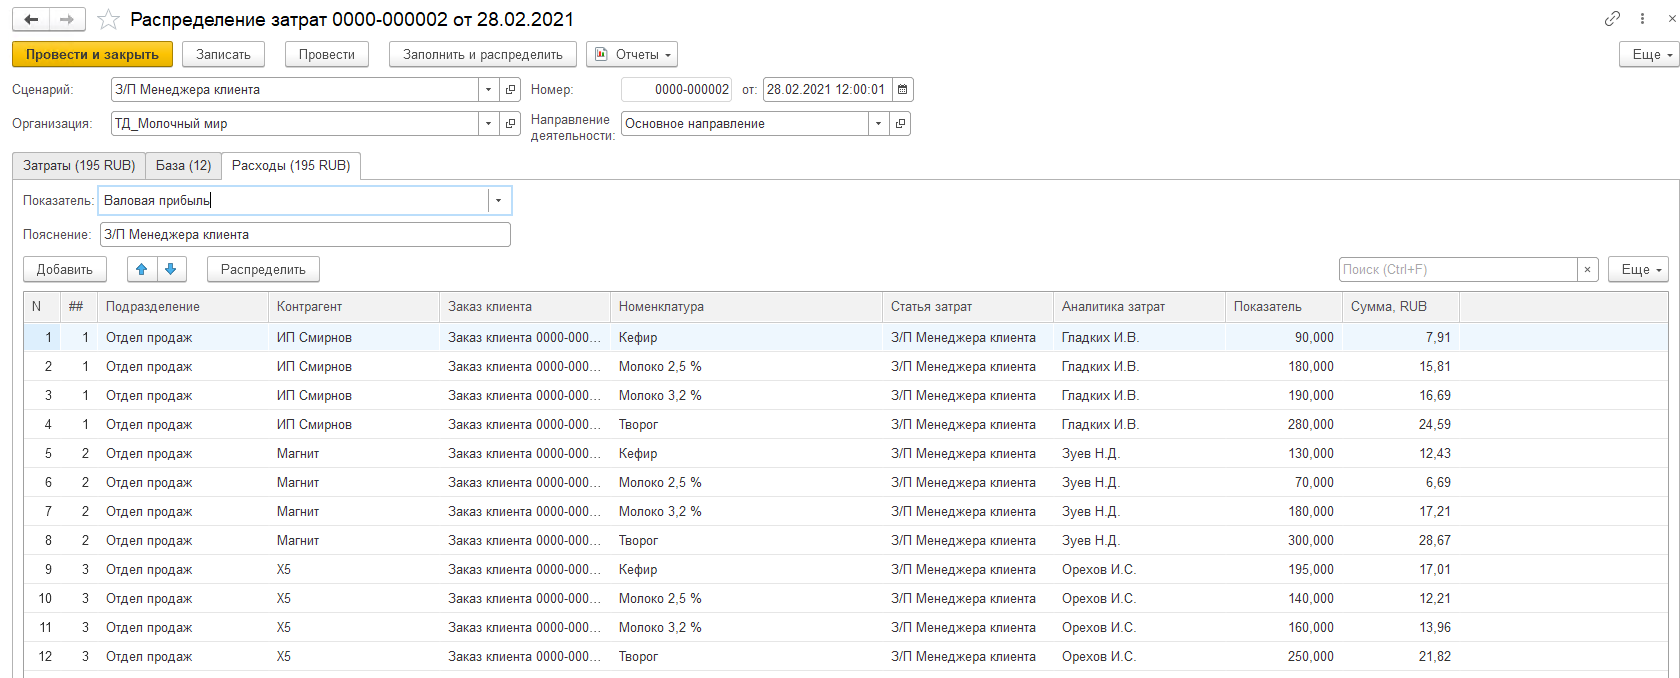
Task: Sort table by the Сумма, RUB column header
Action: click(1398, 307)
